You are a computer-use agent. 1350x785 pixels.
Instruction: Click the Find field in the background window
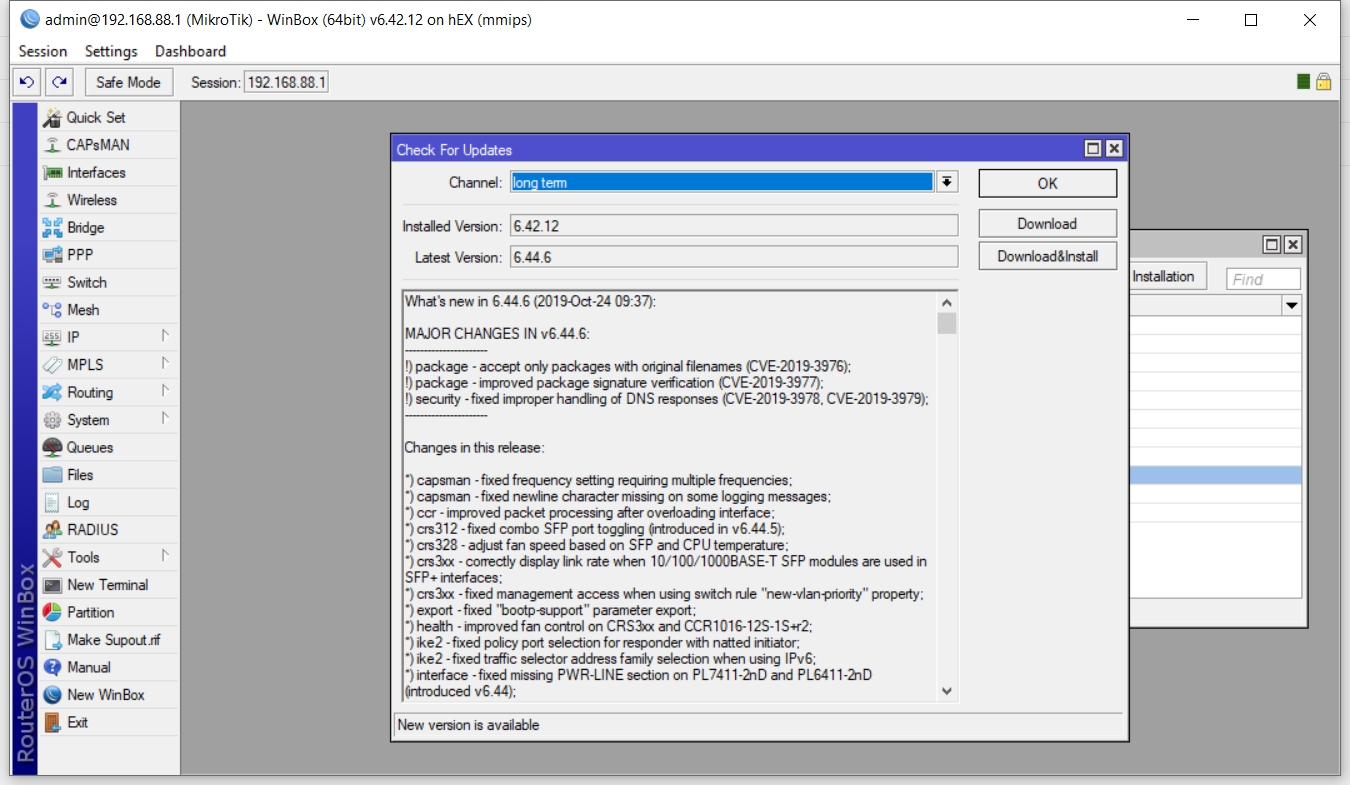tap(1264, 279)
